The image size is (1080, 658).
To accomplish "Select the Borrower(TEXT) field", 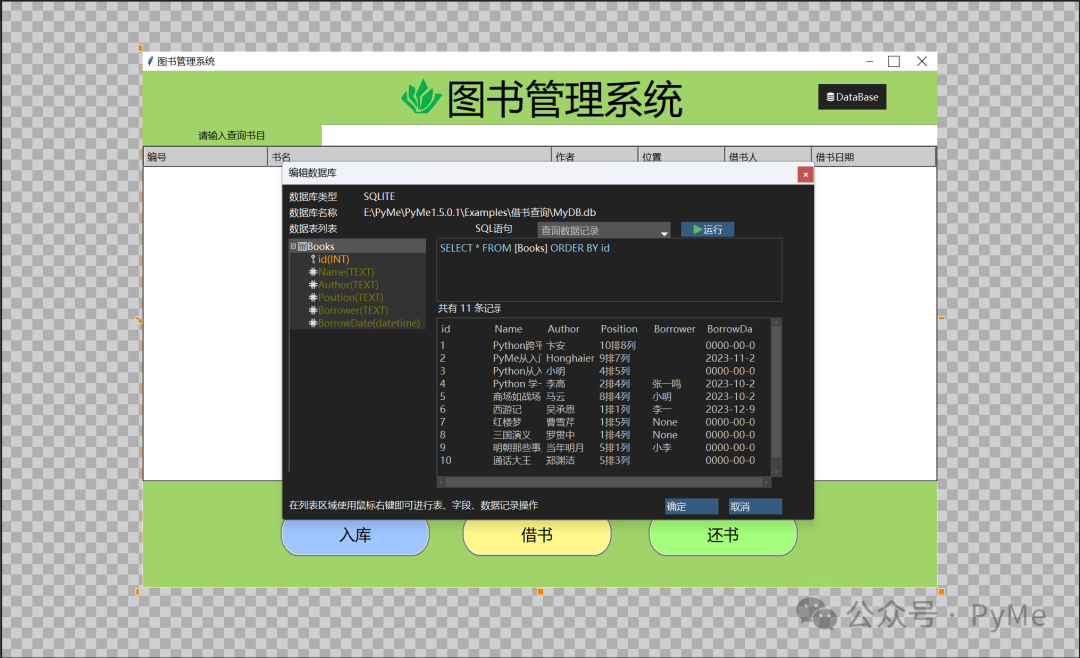I will coord(353,310).
